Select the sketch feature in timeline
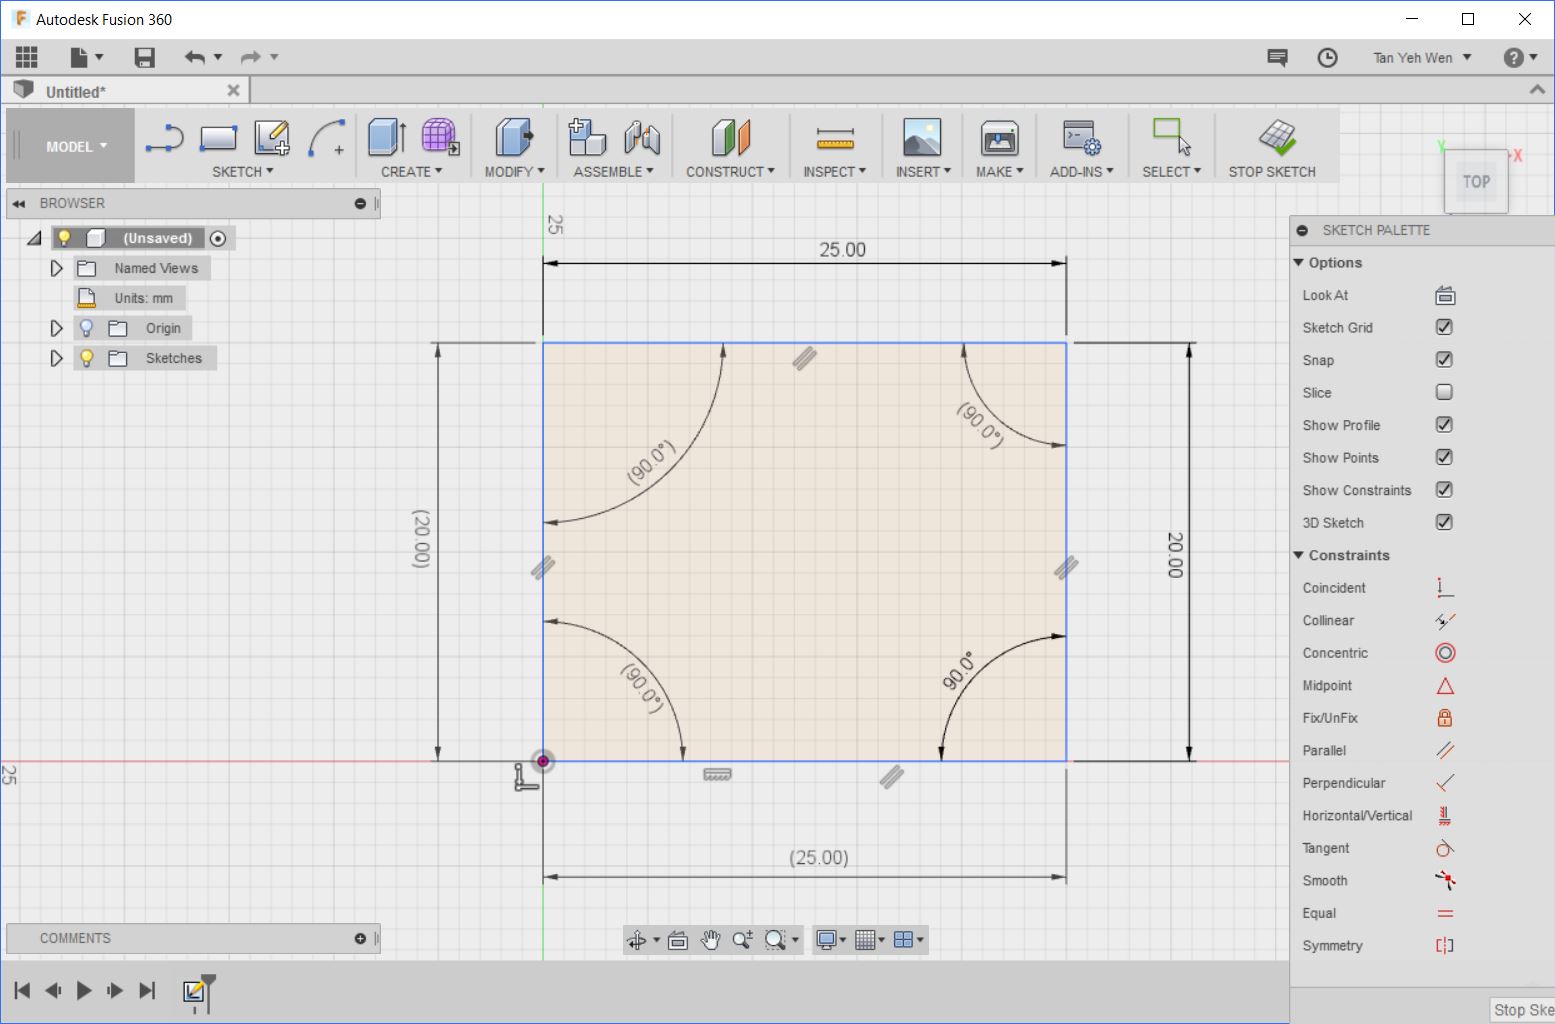 [x=194, y=991]
